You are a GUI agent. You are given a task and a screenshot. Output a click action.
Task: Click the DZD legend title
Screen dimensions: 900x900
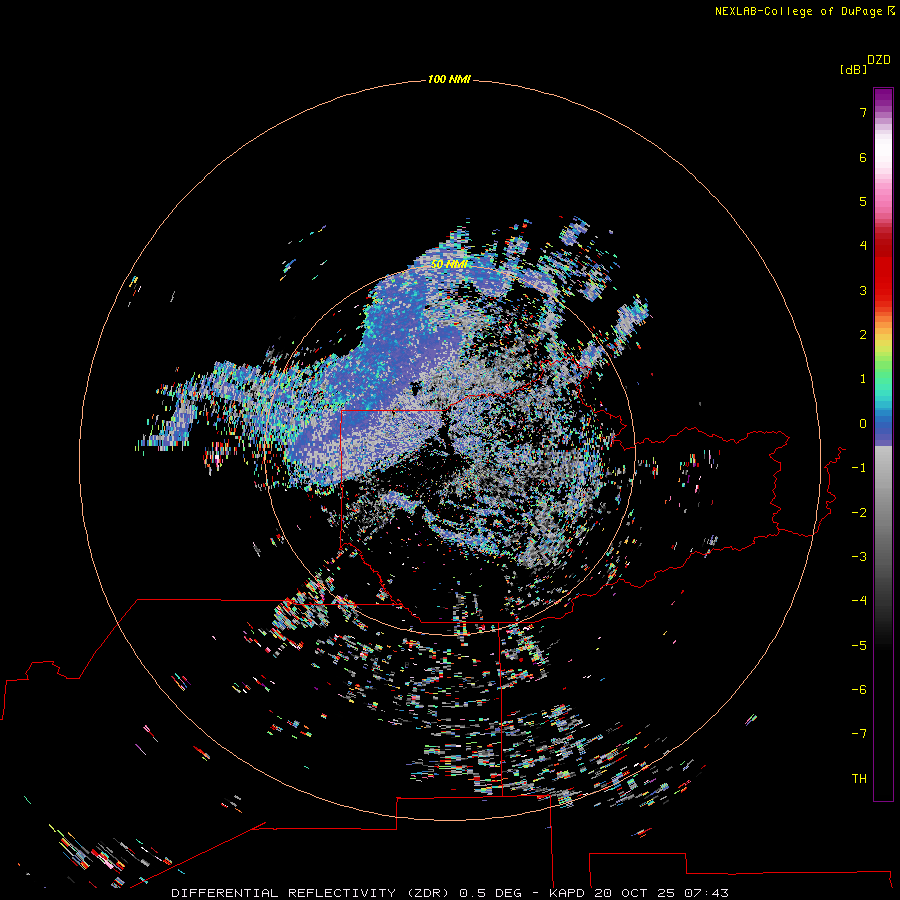click(879, 60)
